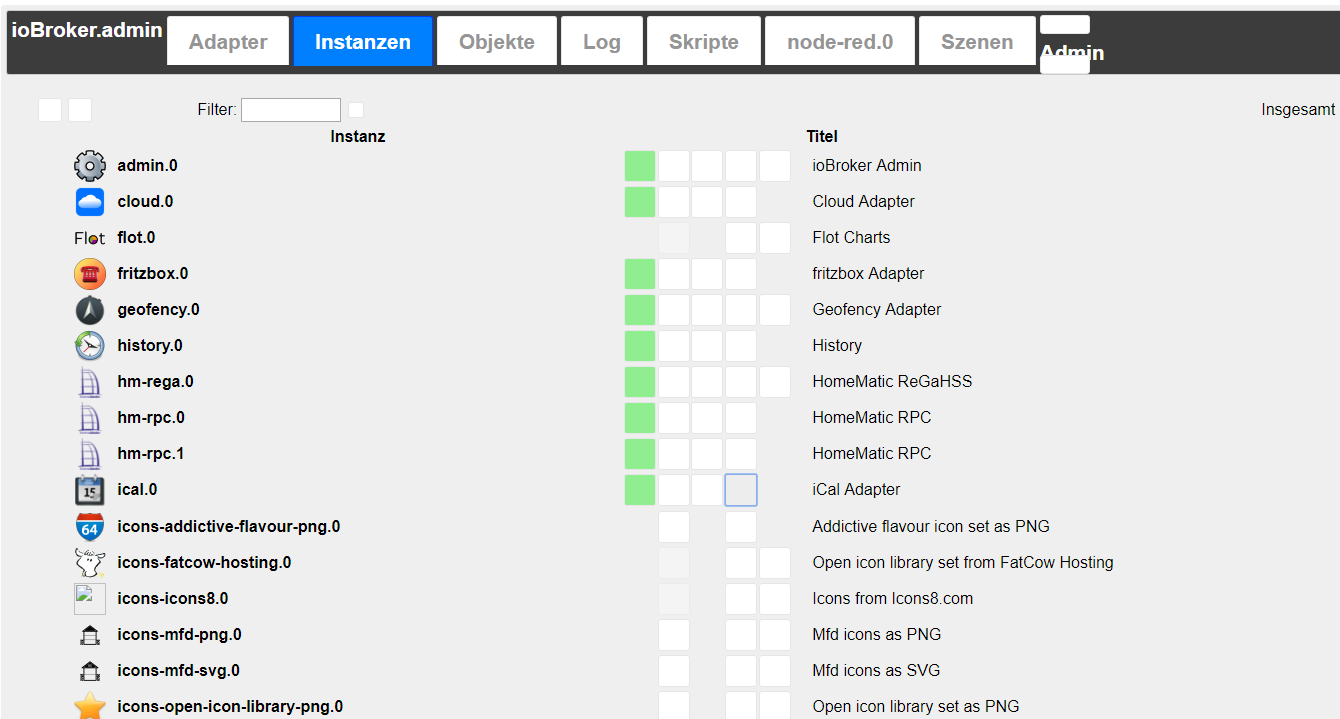
Task: Toggle green run state of admin.0
Action: point(640,166)
